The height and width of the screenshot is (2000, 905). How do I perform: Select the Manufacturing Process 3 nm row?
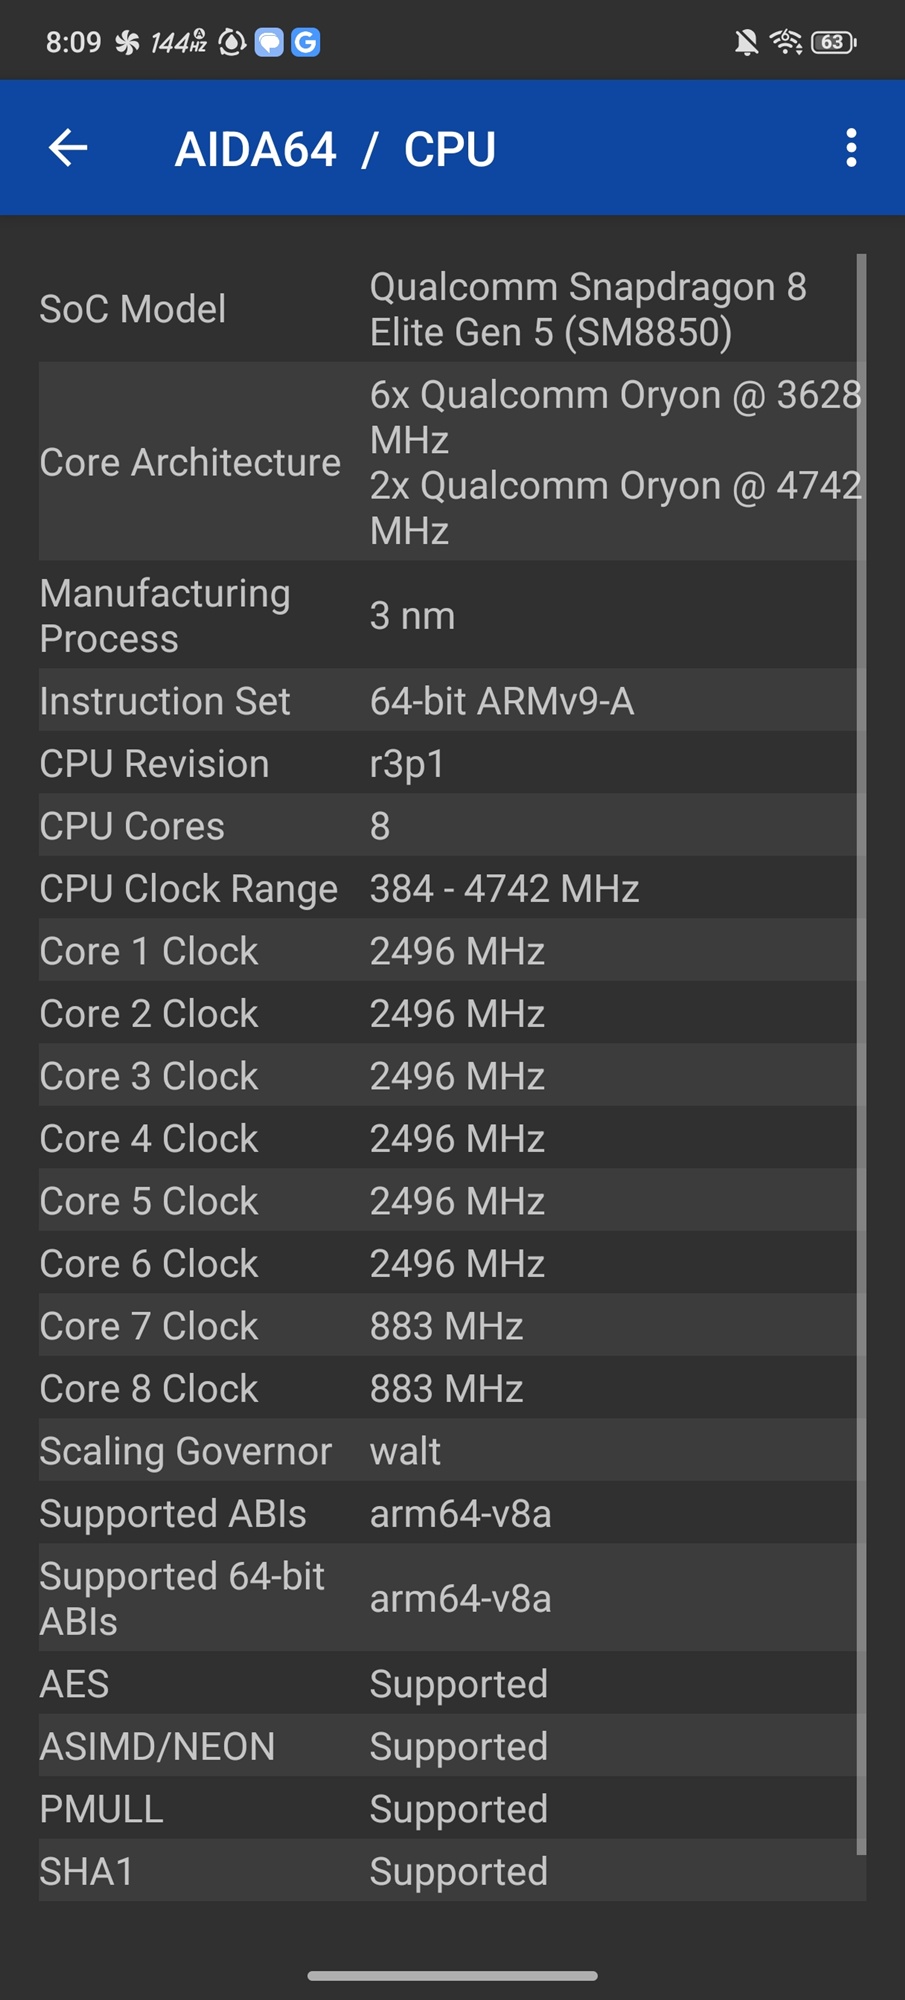pos(452,615)
